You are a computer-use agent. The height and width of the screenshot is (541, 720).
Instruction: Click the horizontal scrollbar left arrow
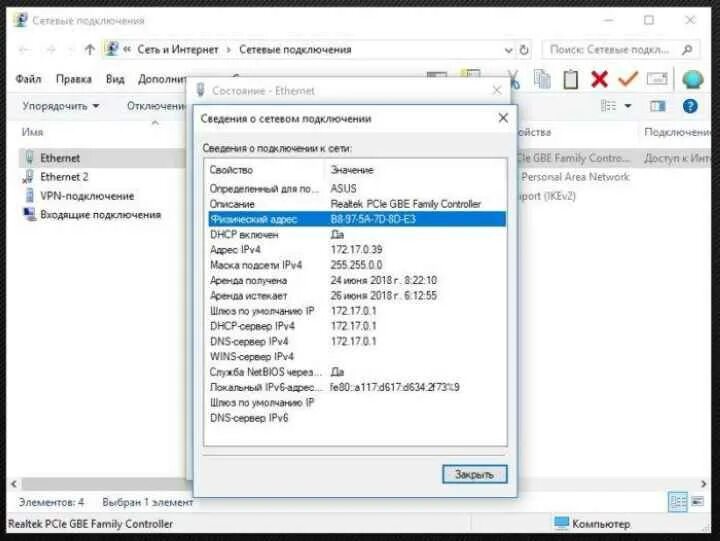pyautogui.click(x=14, y=484)
